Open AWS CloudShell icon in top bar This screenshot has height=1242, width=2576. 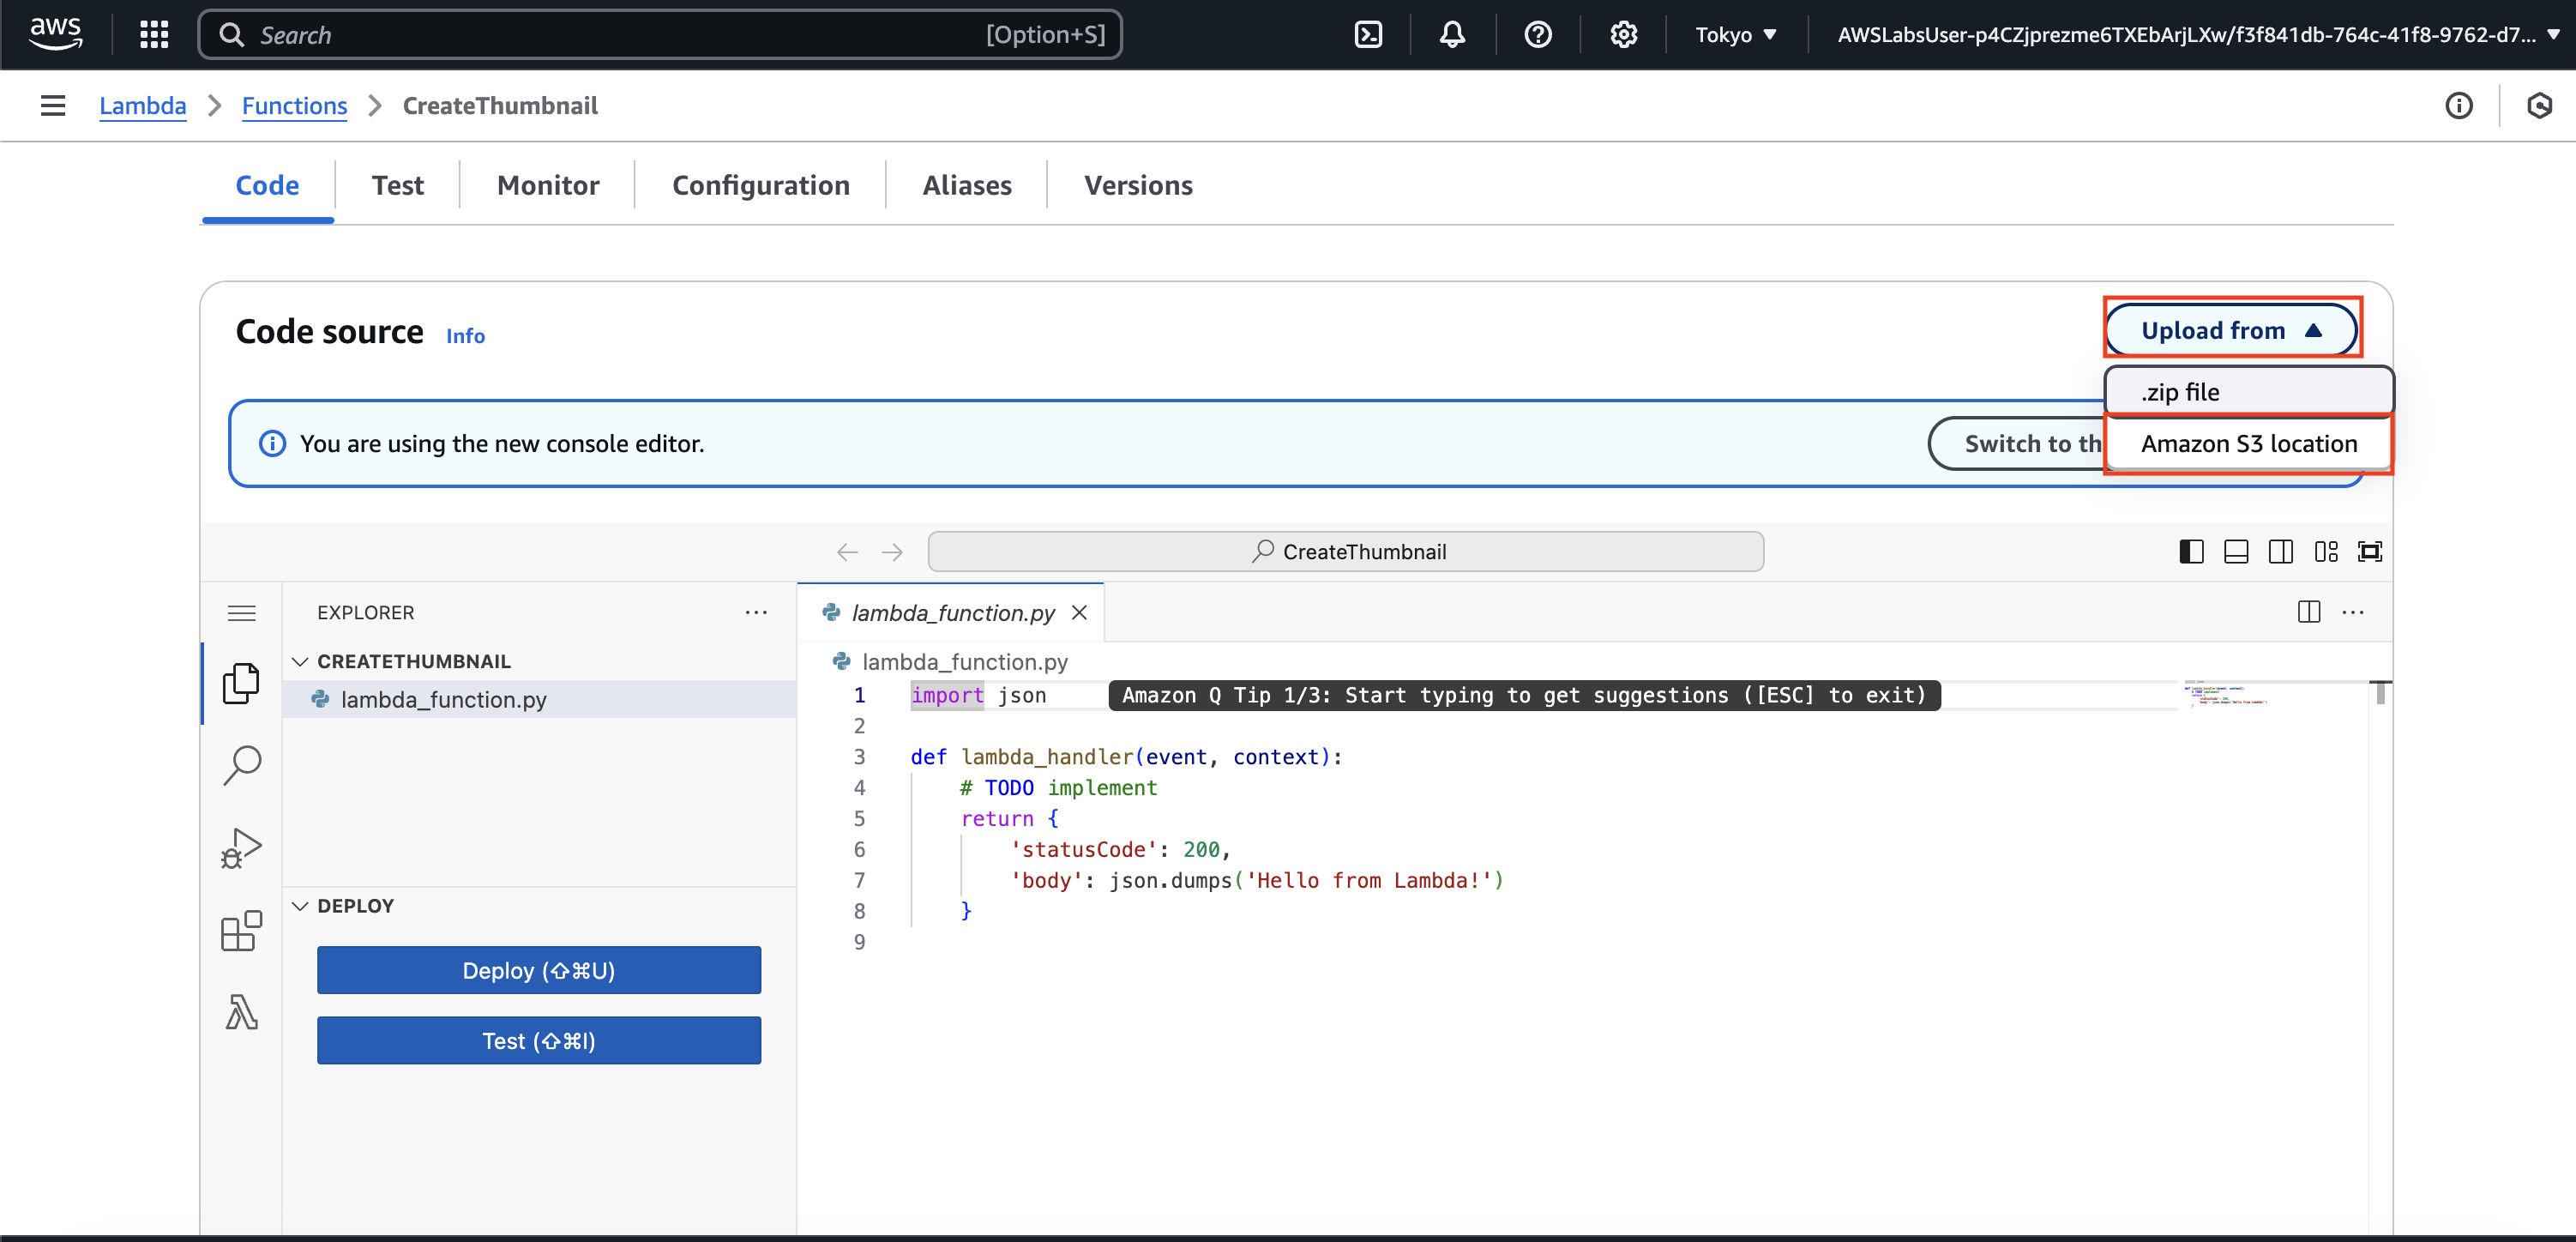coord(1367,35)
